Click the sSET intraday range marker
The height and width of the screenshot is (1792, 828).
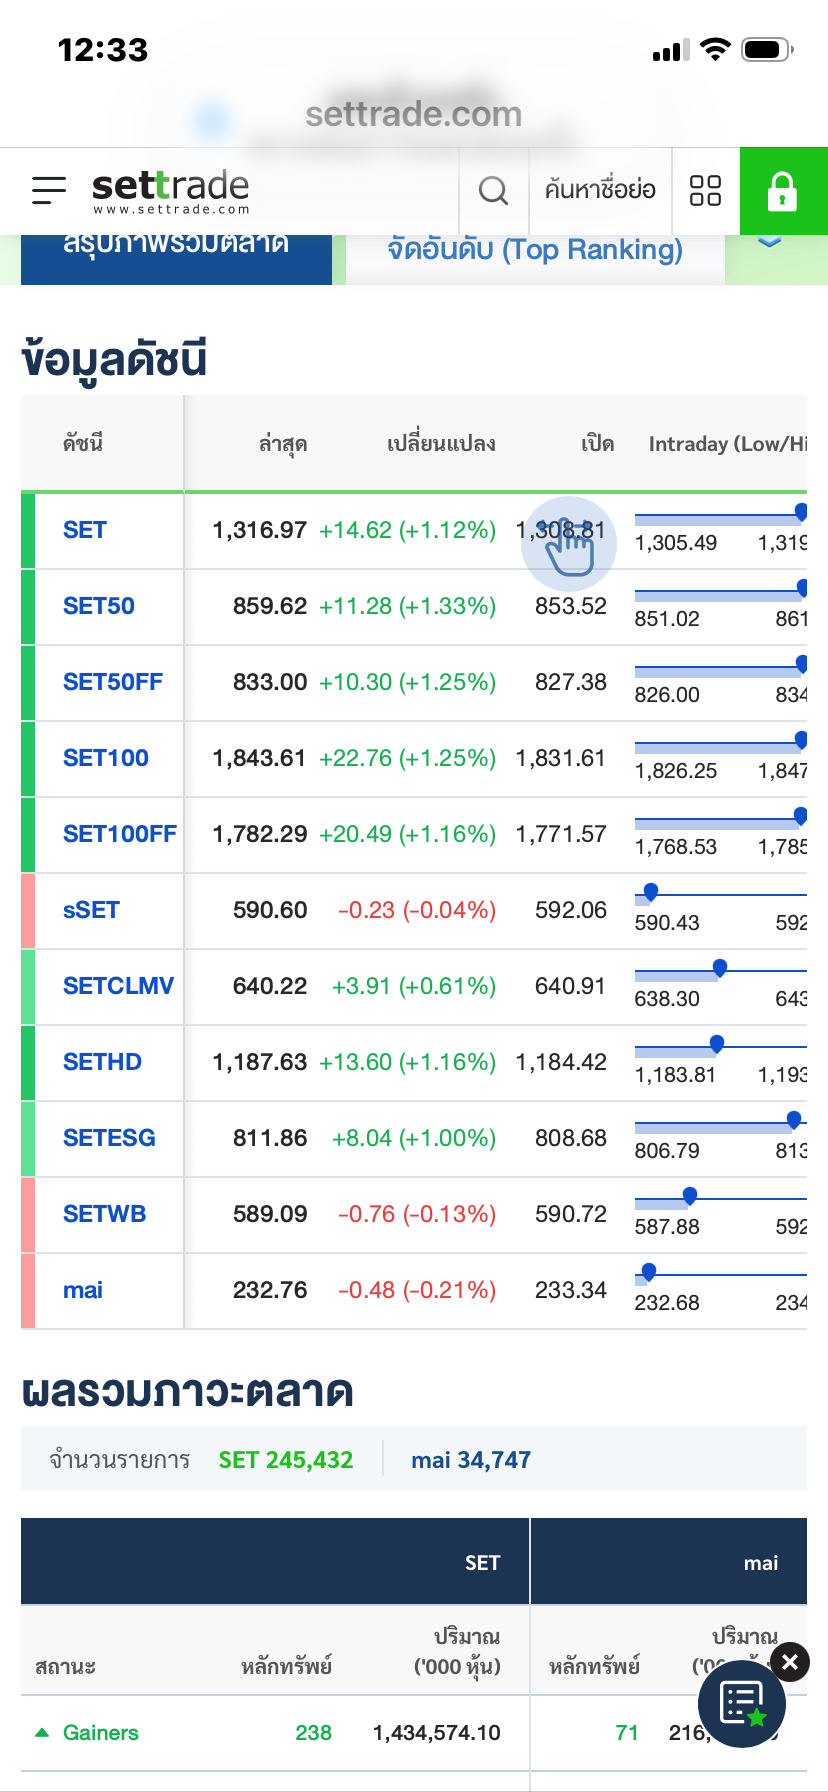click(651, 891)
